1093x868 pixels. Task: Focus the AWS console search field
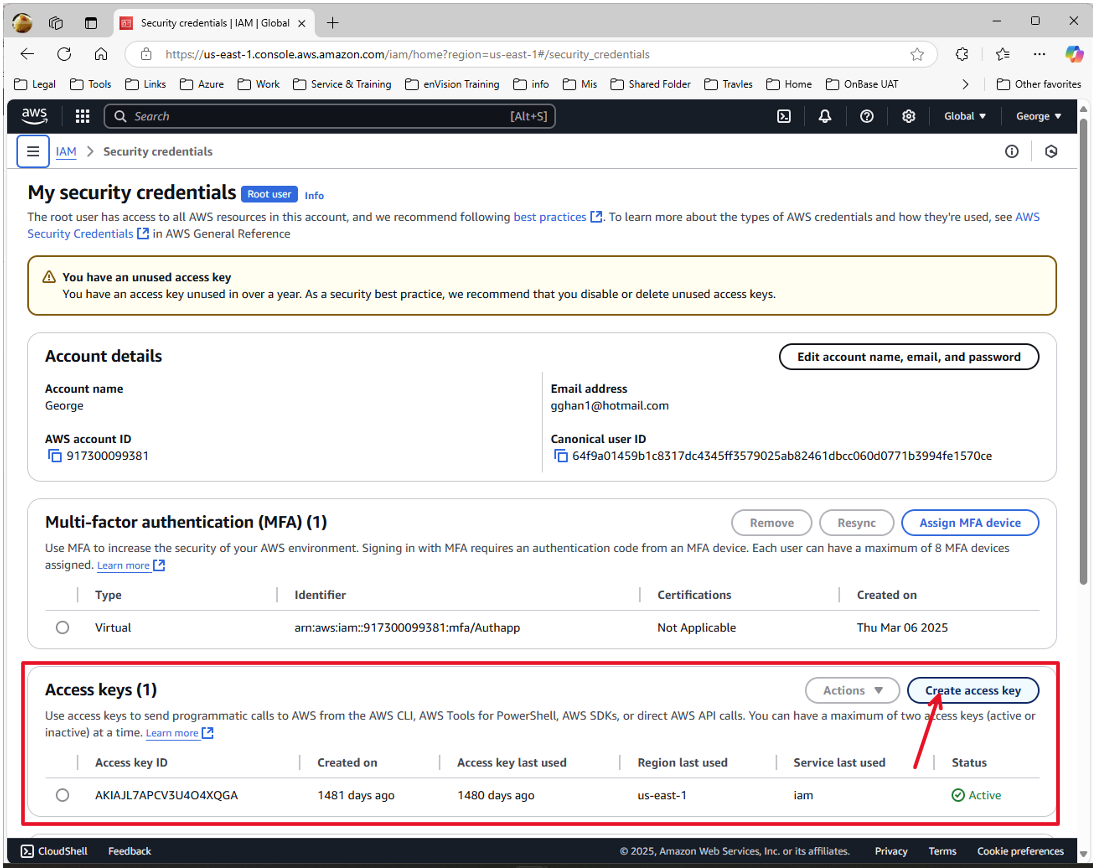[330, 116]
